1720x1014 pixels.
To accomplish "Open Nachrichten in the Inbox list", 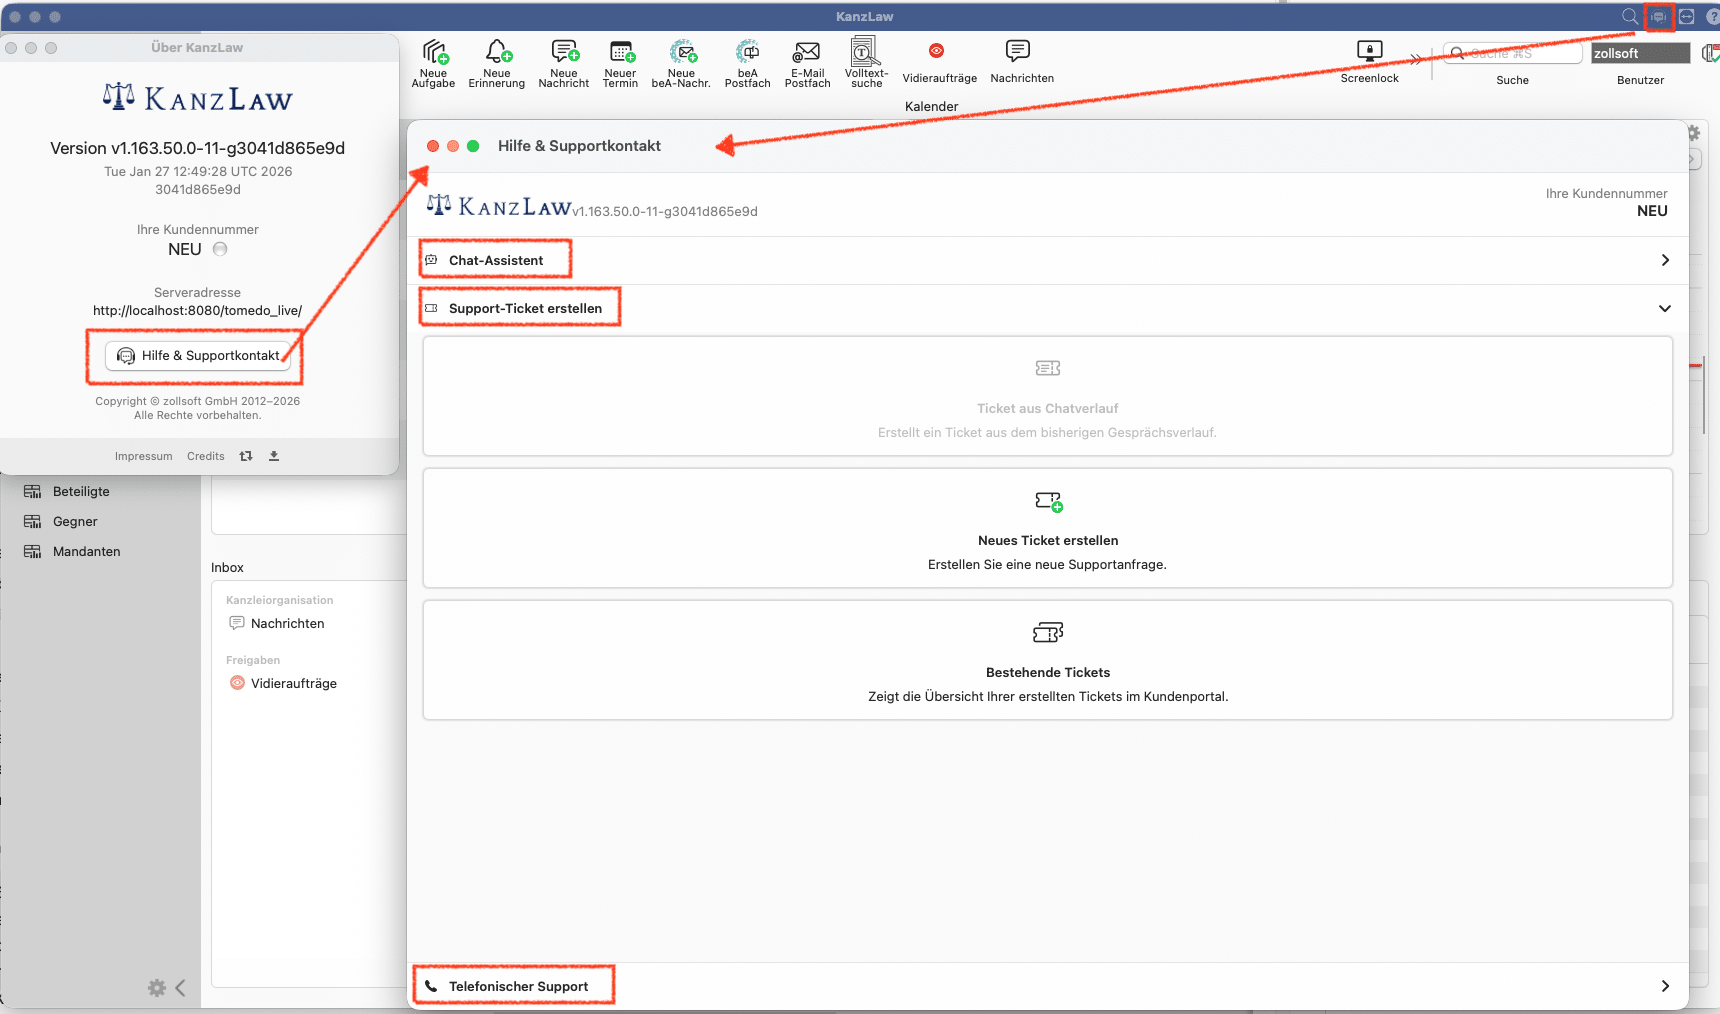I will (x=287, y=623).
